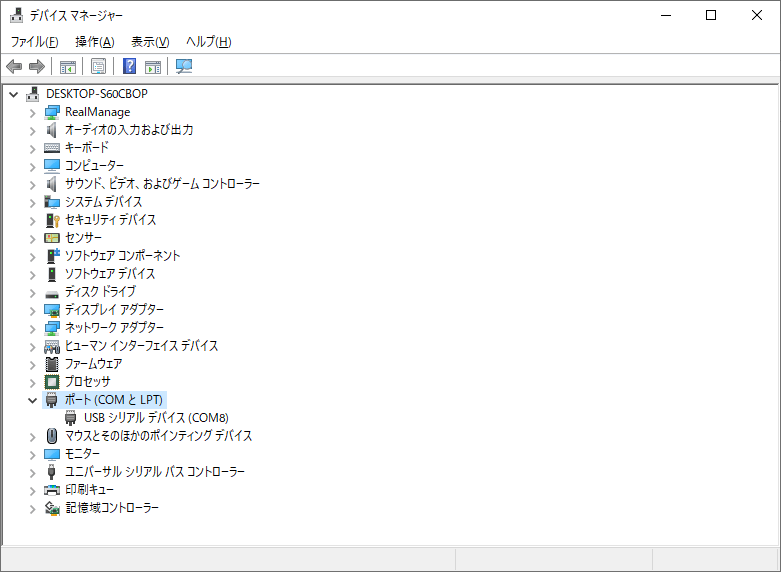
Task: Expand the ネットワーク アダプター node
Action: [33, 328]
